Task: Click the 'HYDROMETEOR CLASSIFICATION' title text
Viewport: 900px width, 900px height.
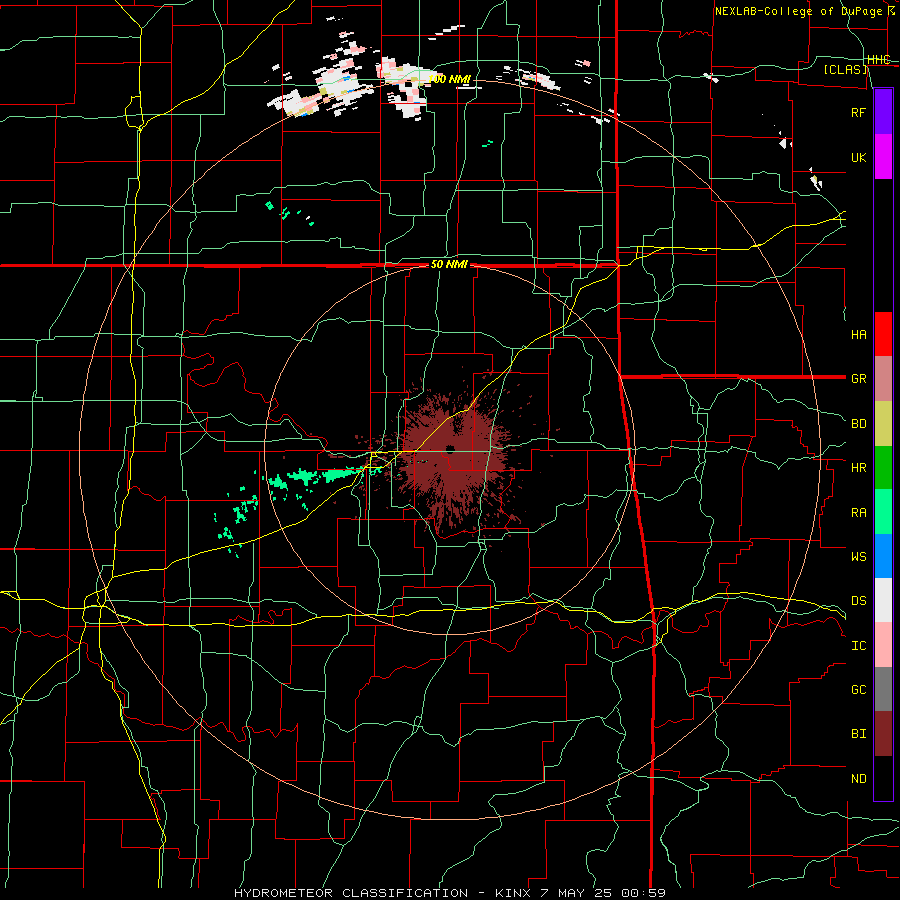Action: 351,893
